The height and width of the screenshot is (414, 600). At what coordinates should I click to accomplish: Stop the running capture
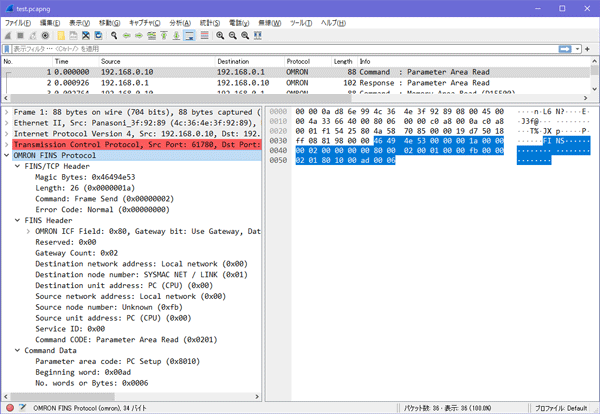(20, 36)
